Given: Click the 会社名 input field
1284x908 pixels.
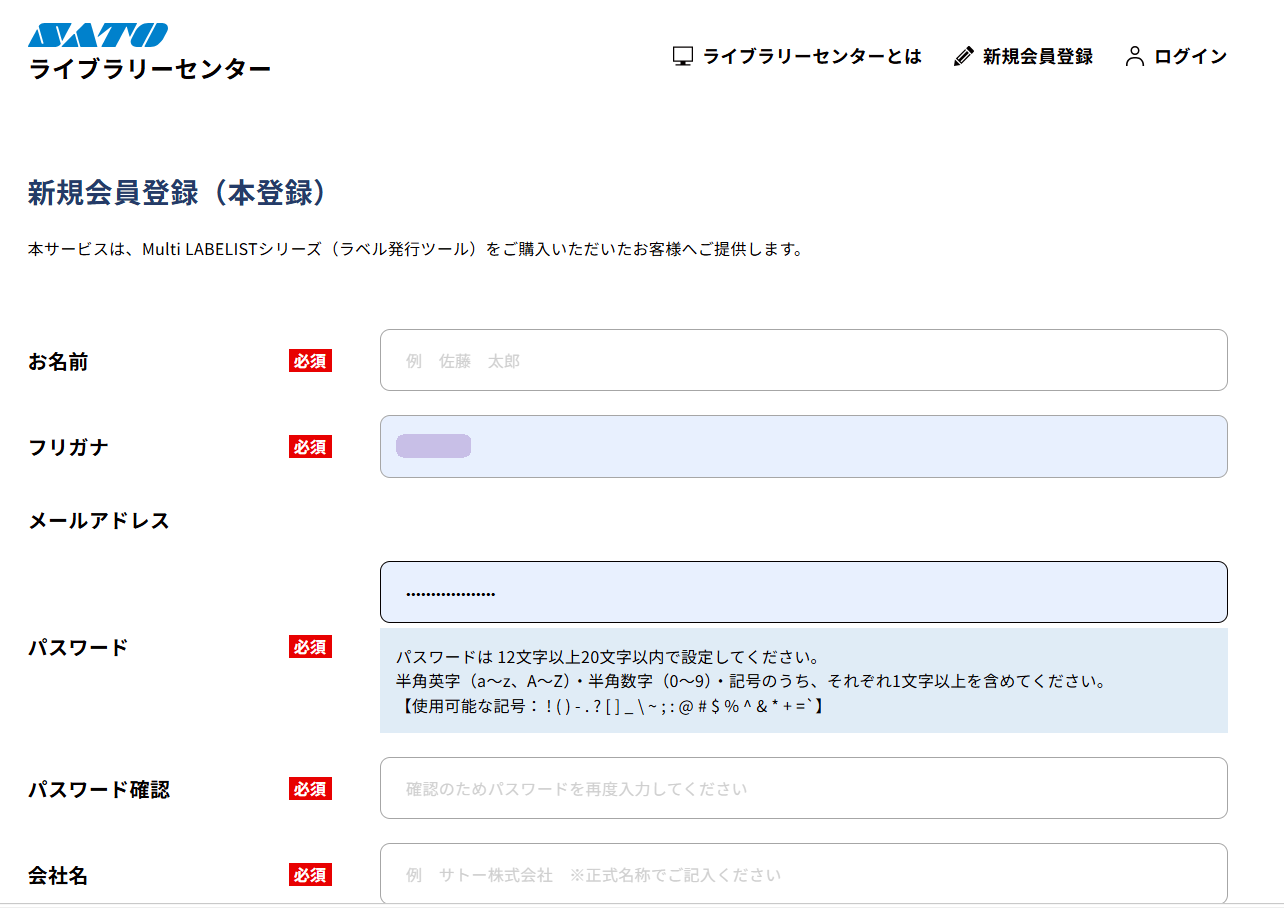Looking at the screenshot, I should [x=803, y=874].
